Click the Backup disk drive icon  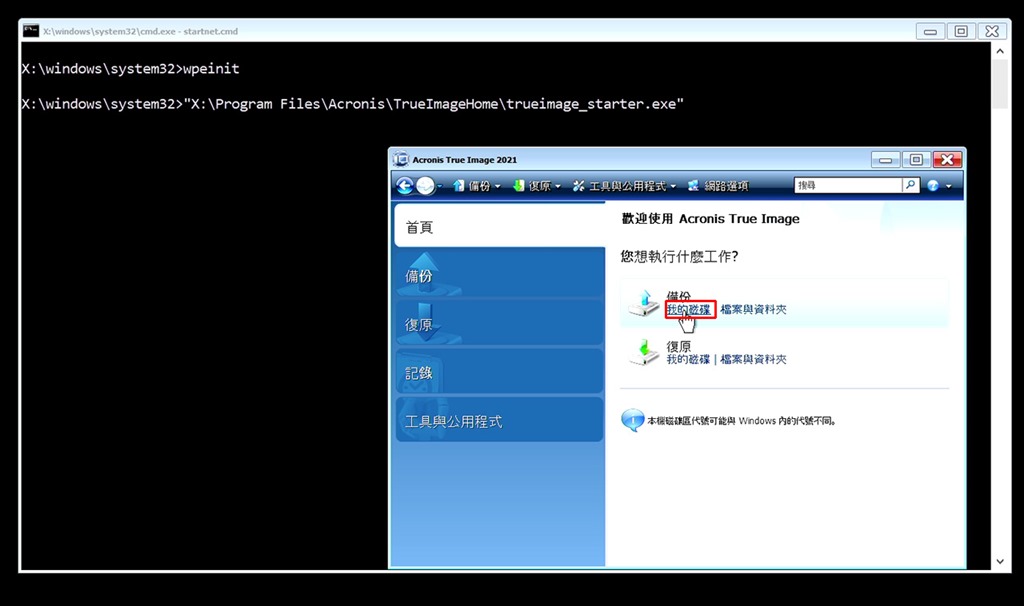tap(644, 303)
